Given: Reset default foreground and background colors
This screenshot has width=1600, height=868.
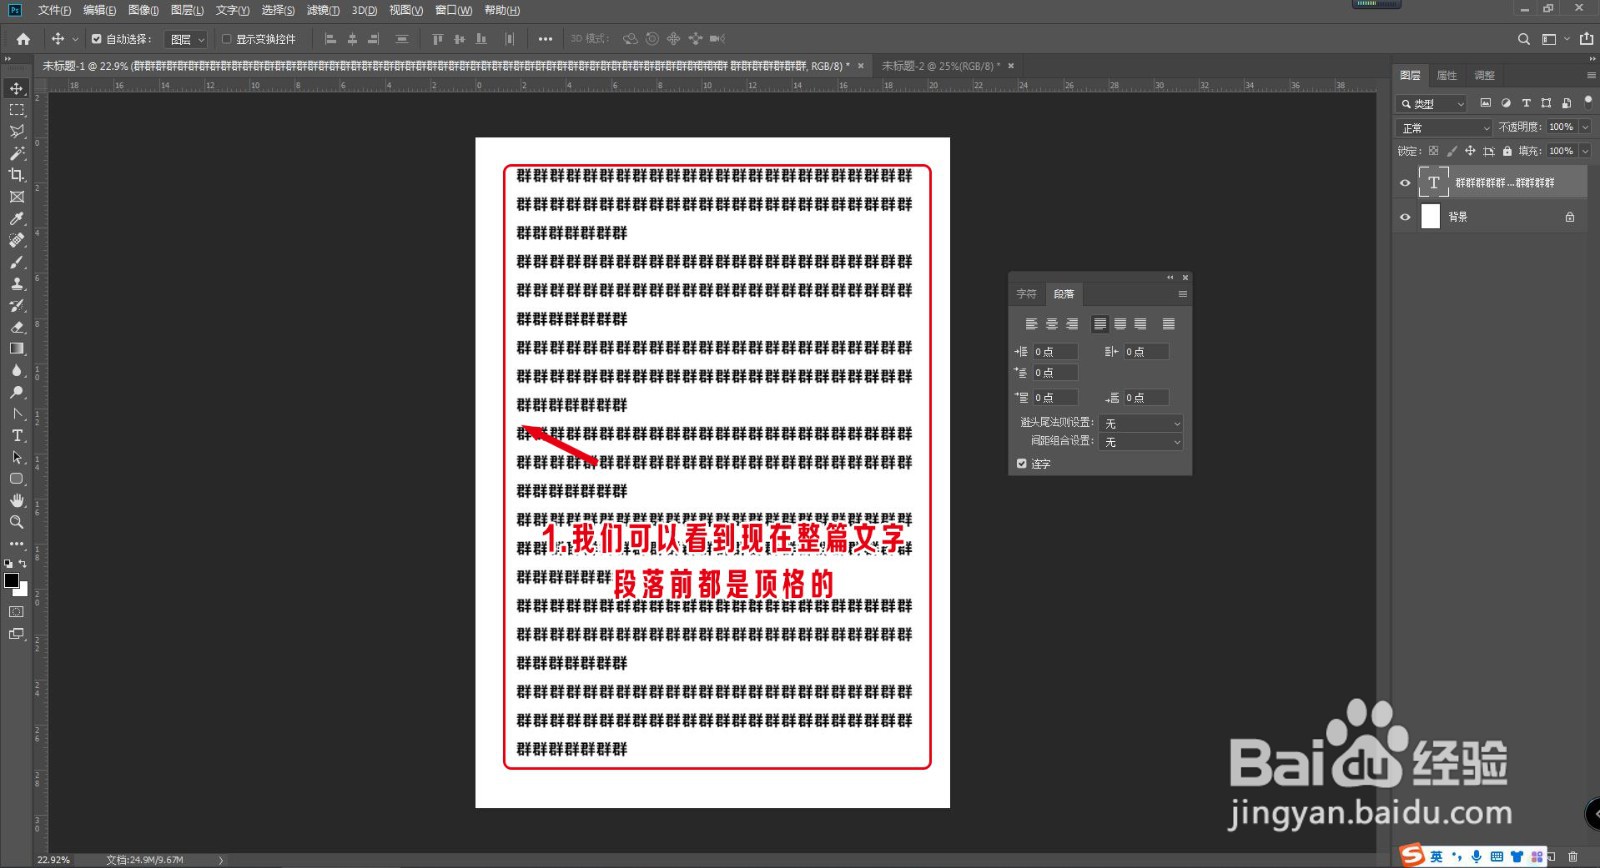Looking at the screenshot, I should click(x=9, y=564).
